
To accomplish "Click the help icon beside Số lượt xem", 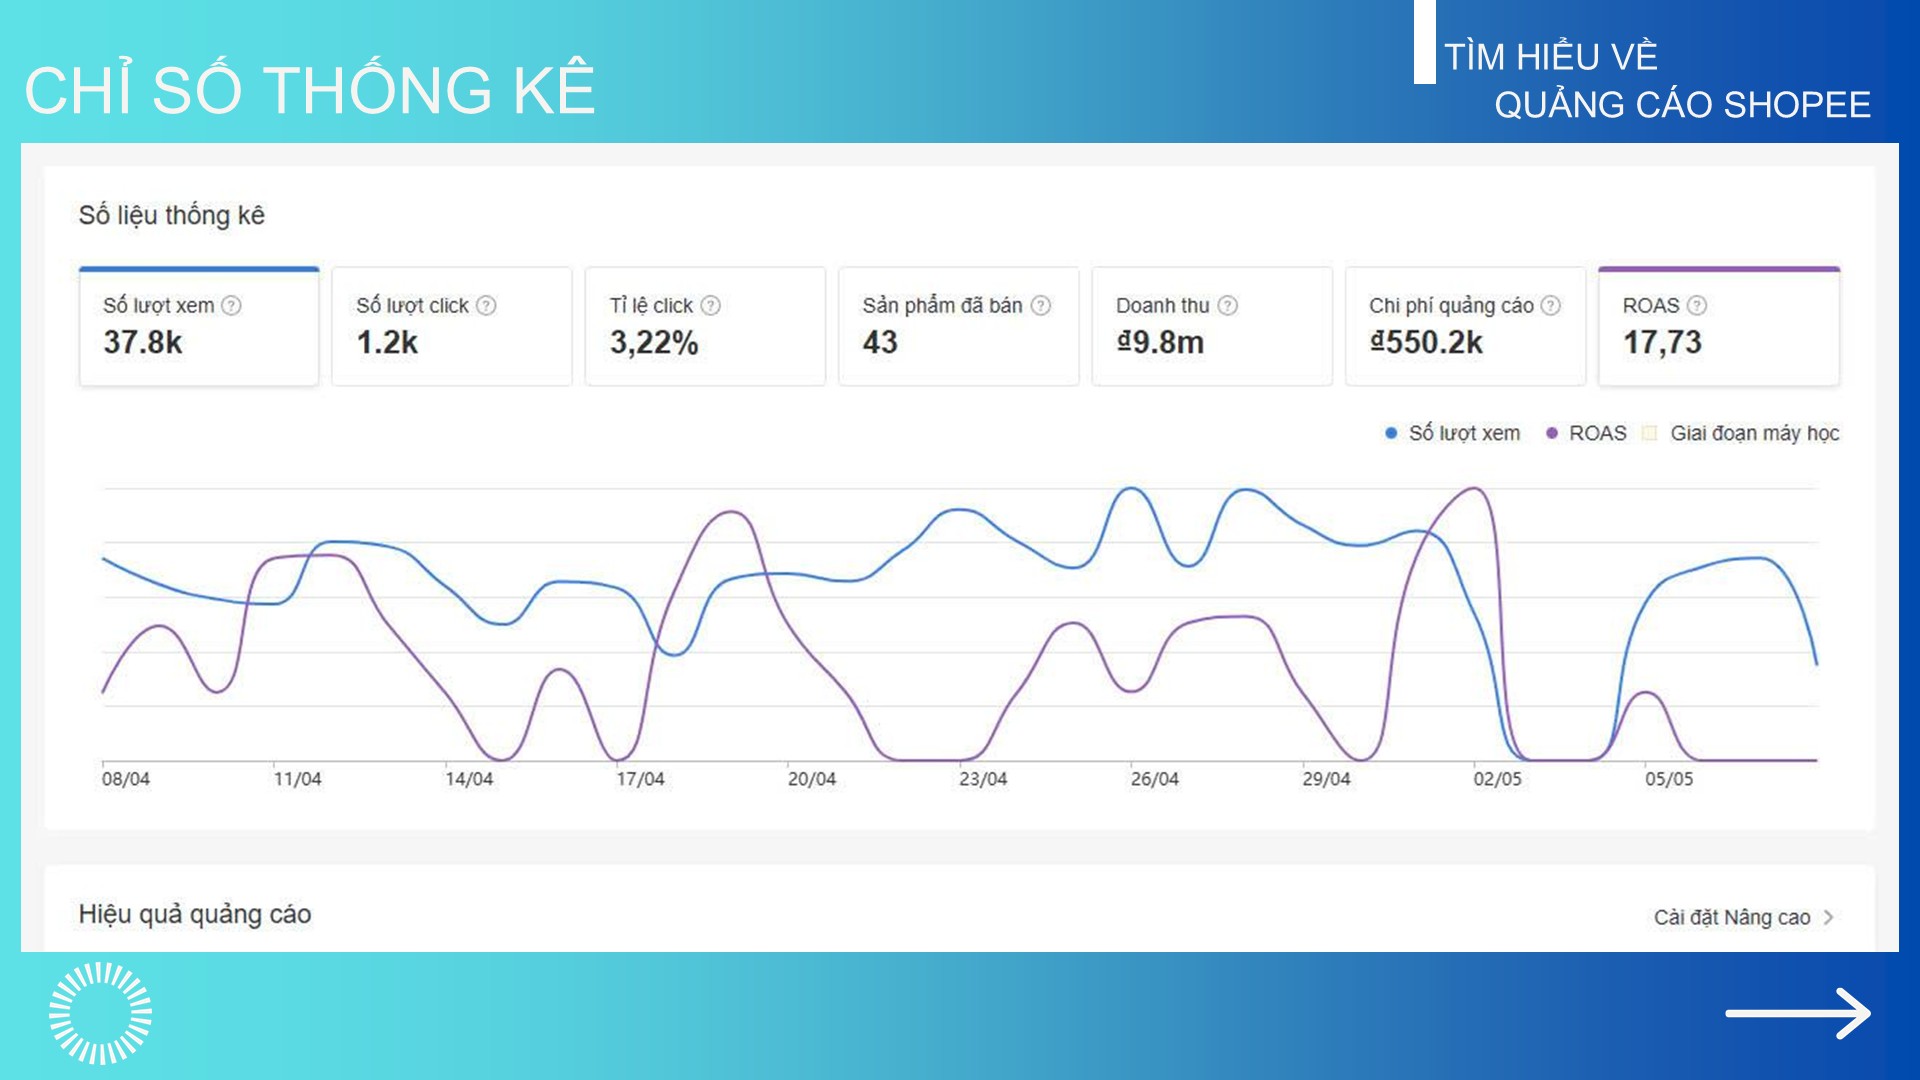I will 231,305.
